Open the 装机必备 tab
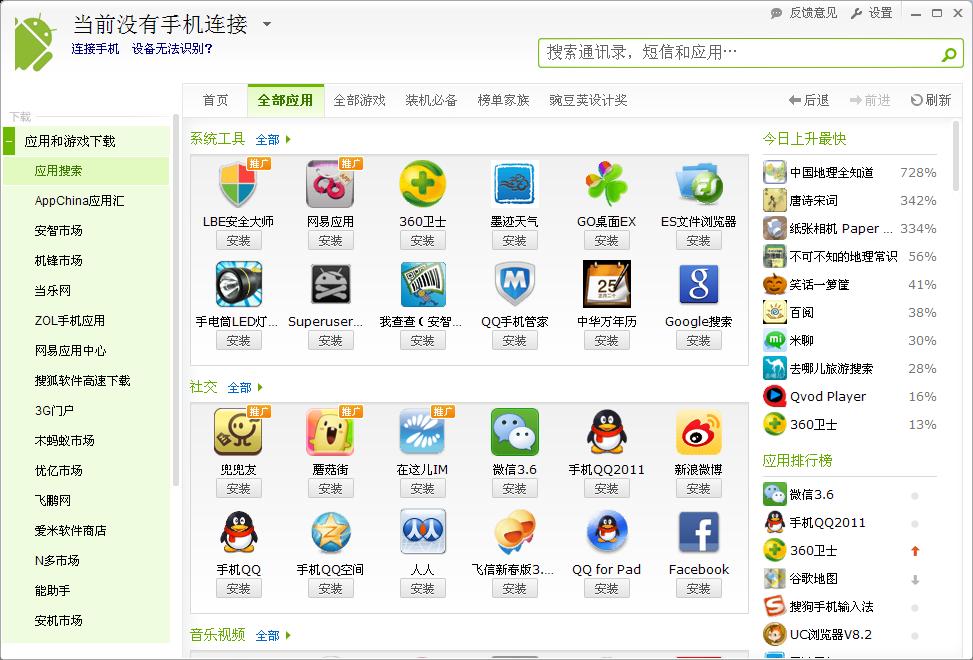Viewport: 973px width, 660px height. click(x=431, y=100)
